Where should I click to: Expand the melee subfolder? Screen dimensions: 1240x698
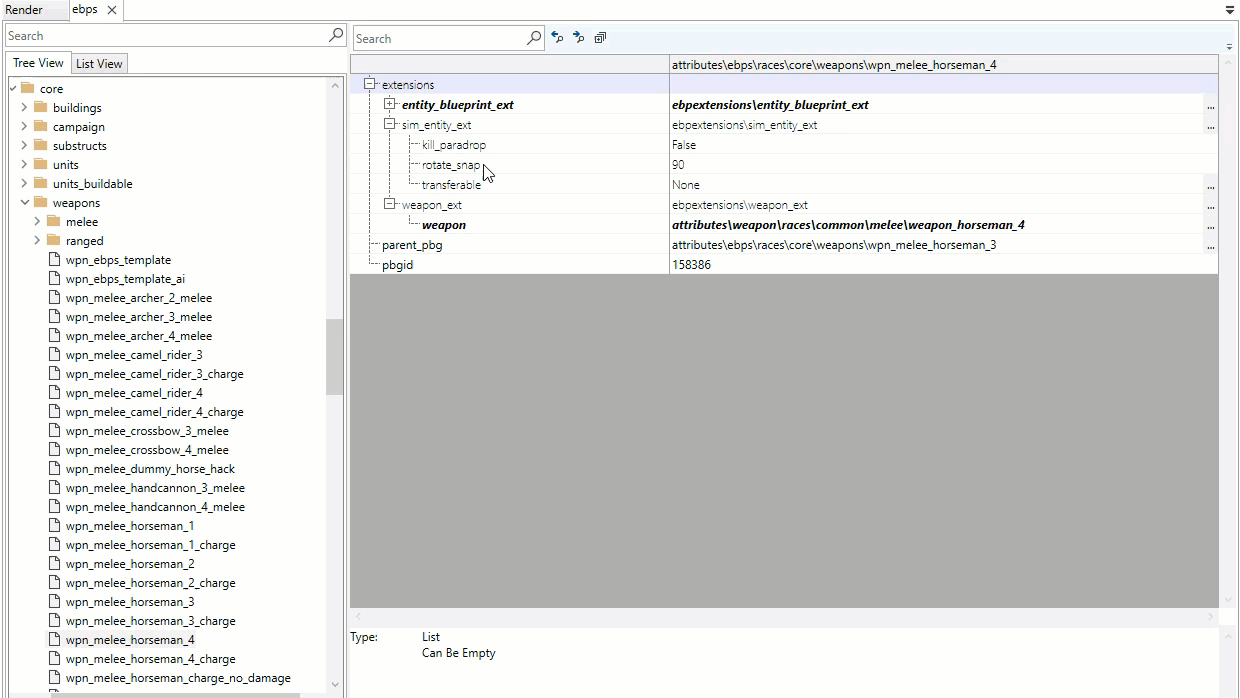point(37,222)
